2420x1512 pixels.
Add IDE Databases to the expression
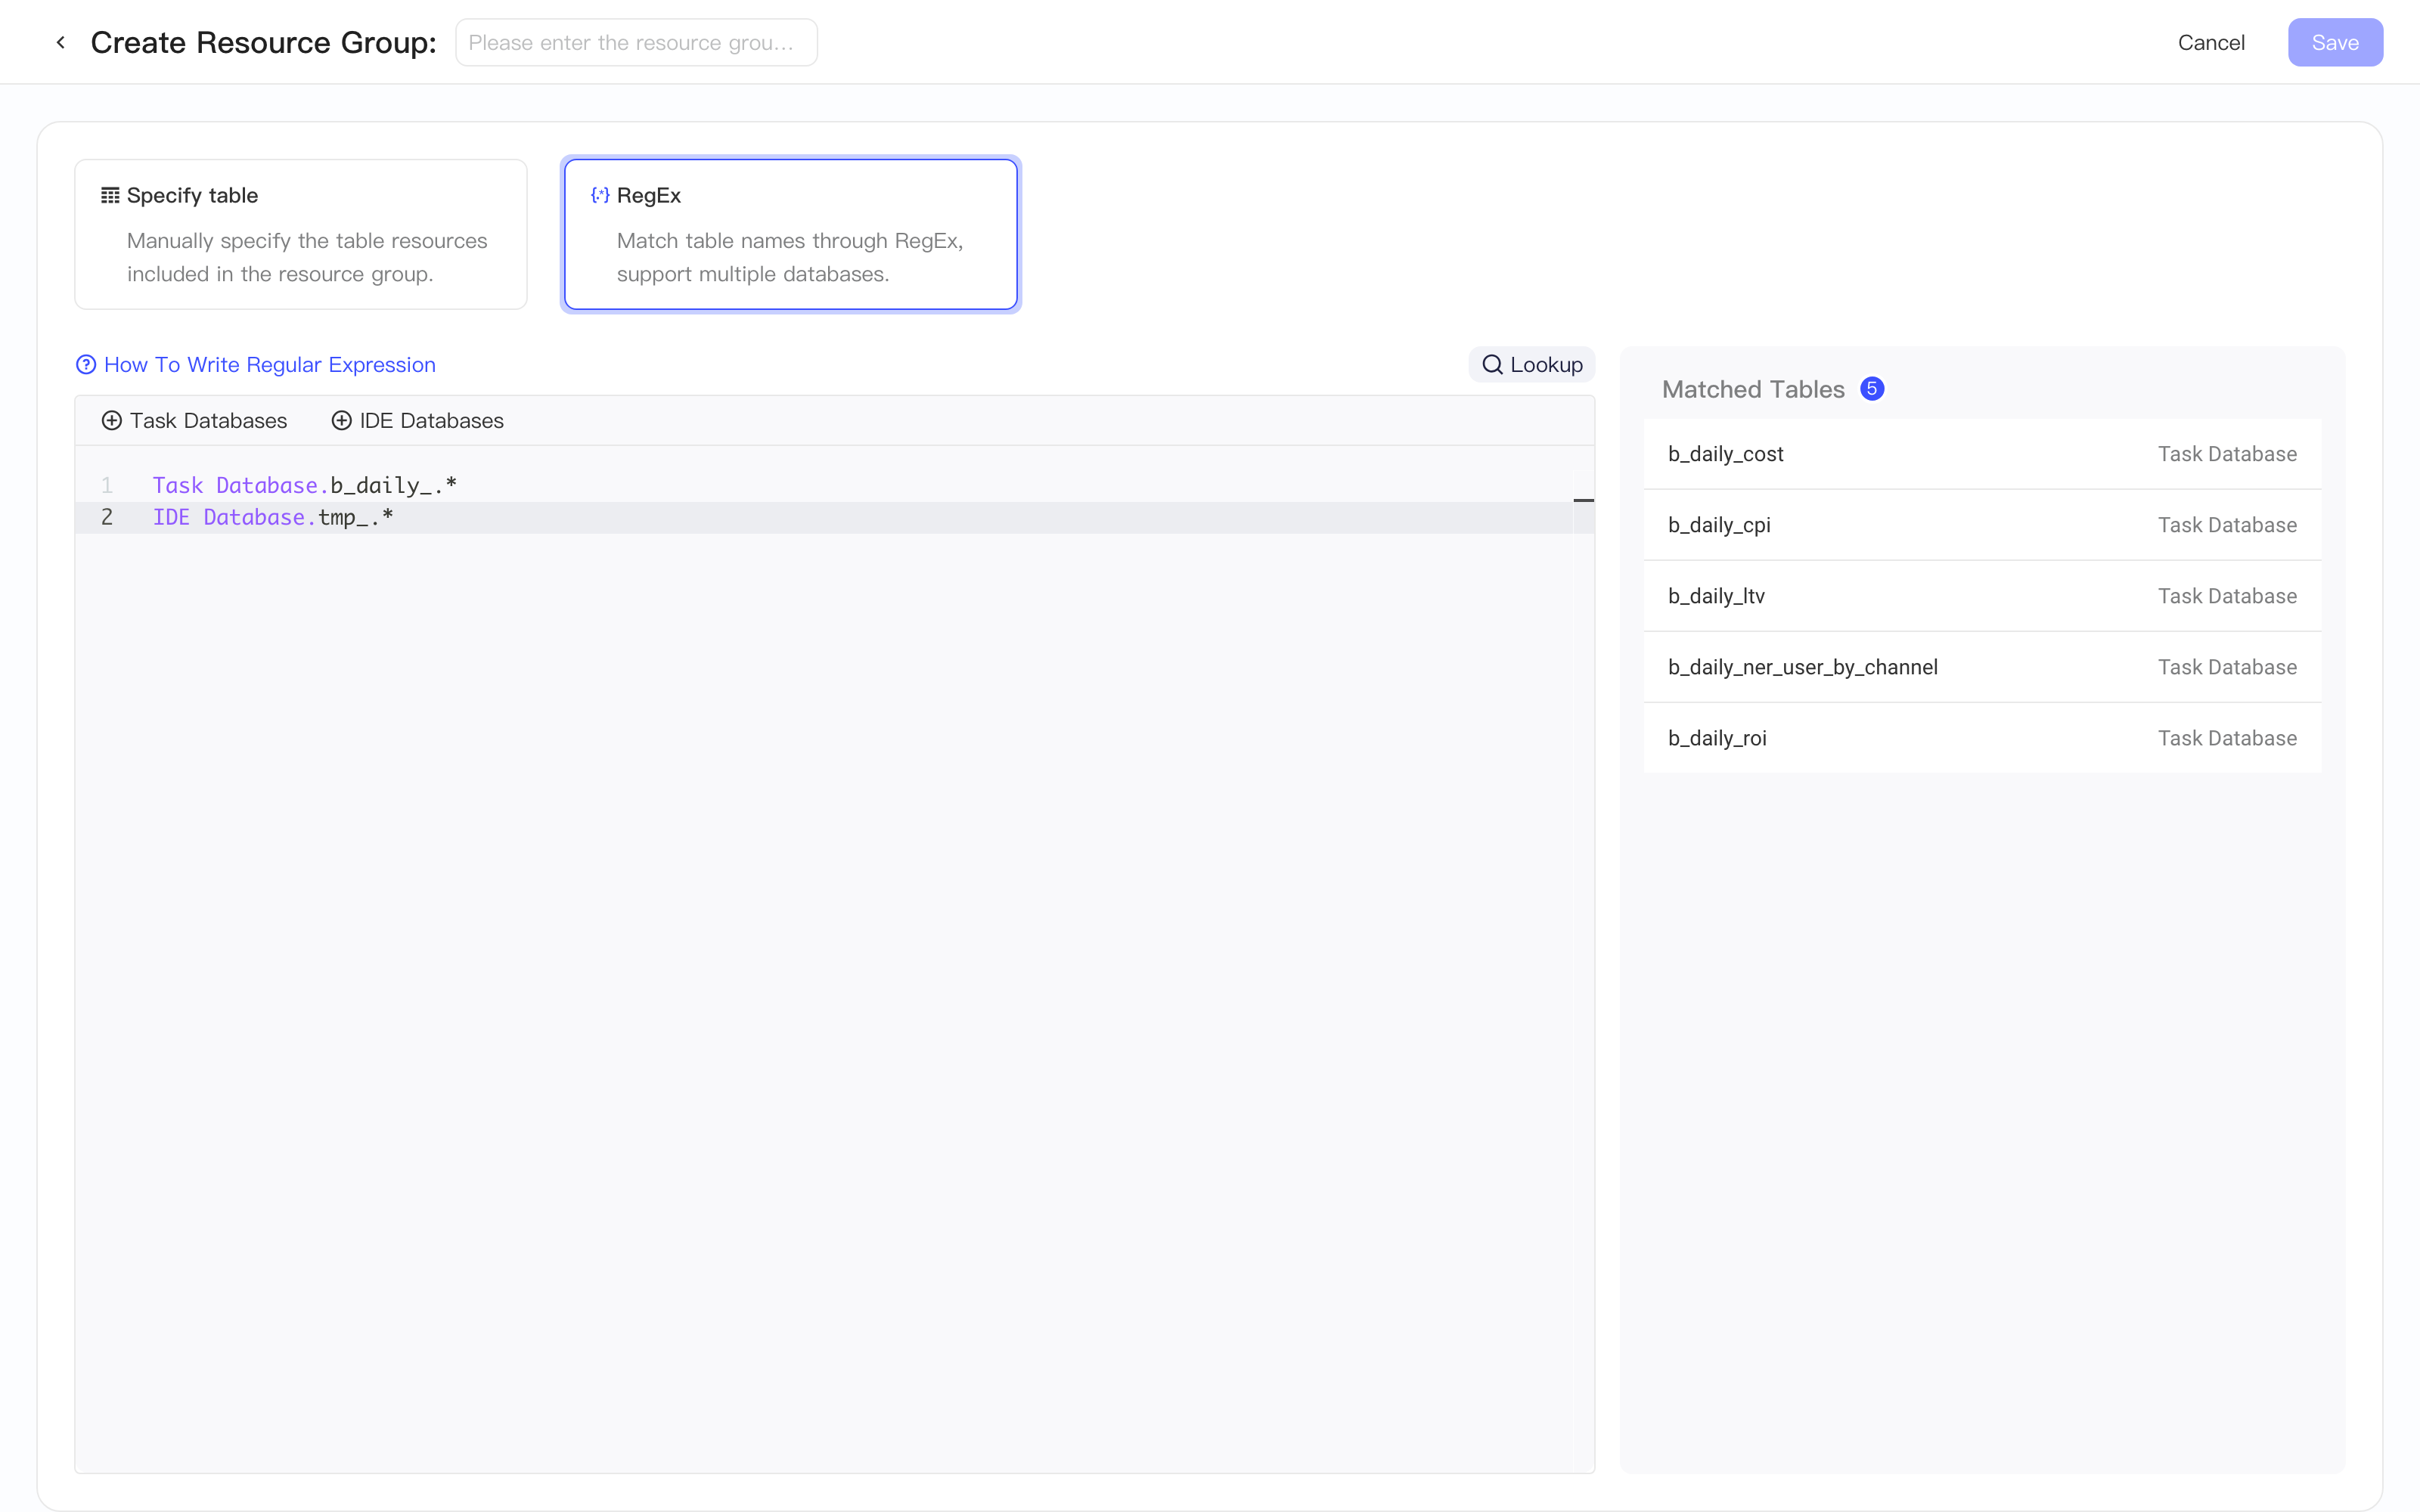pos(417,421)
